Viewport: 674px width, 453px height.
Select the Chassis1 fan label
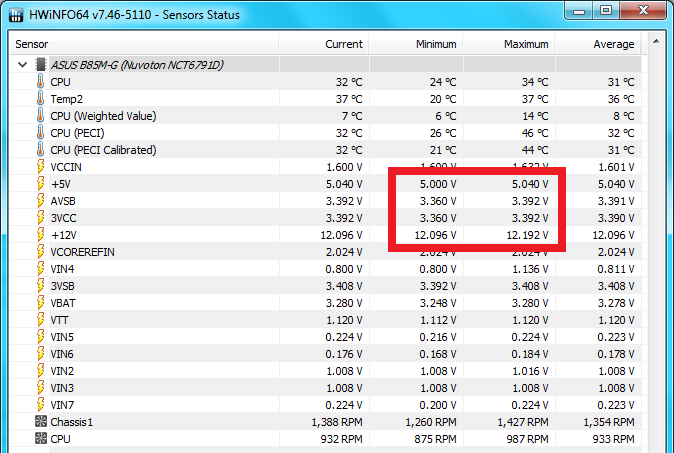click(x=71, y=422)
